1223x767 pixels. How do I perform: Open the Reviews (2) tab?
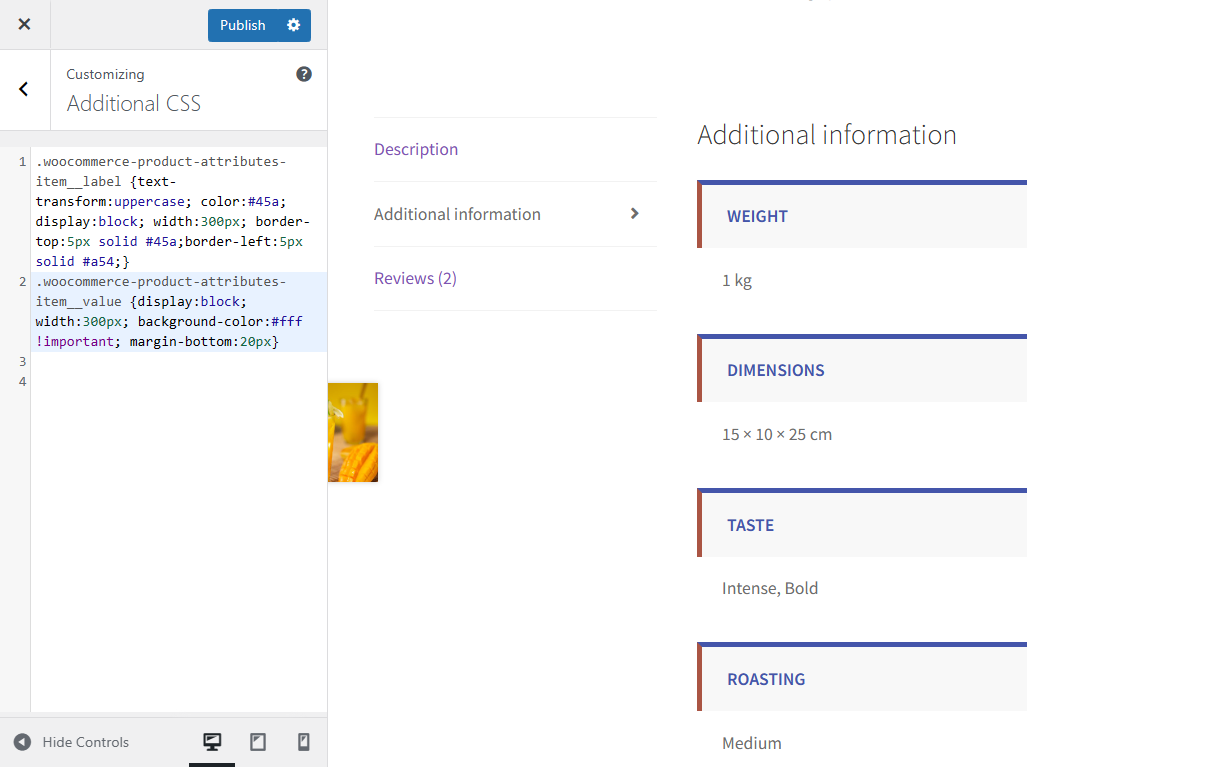point(415,278)
